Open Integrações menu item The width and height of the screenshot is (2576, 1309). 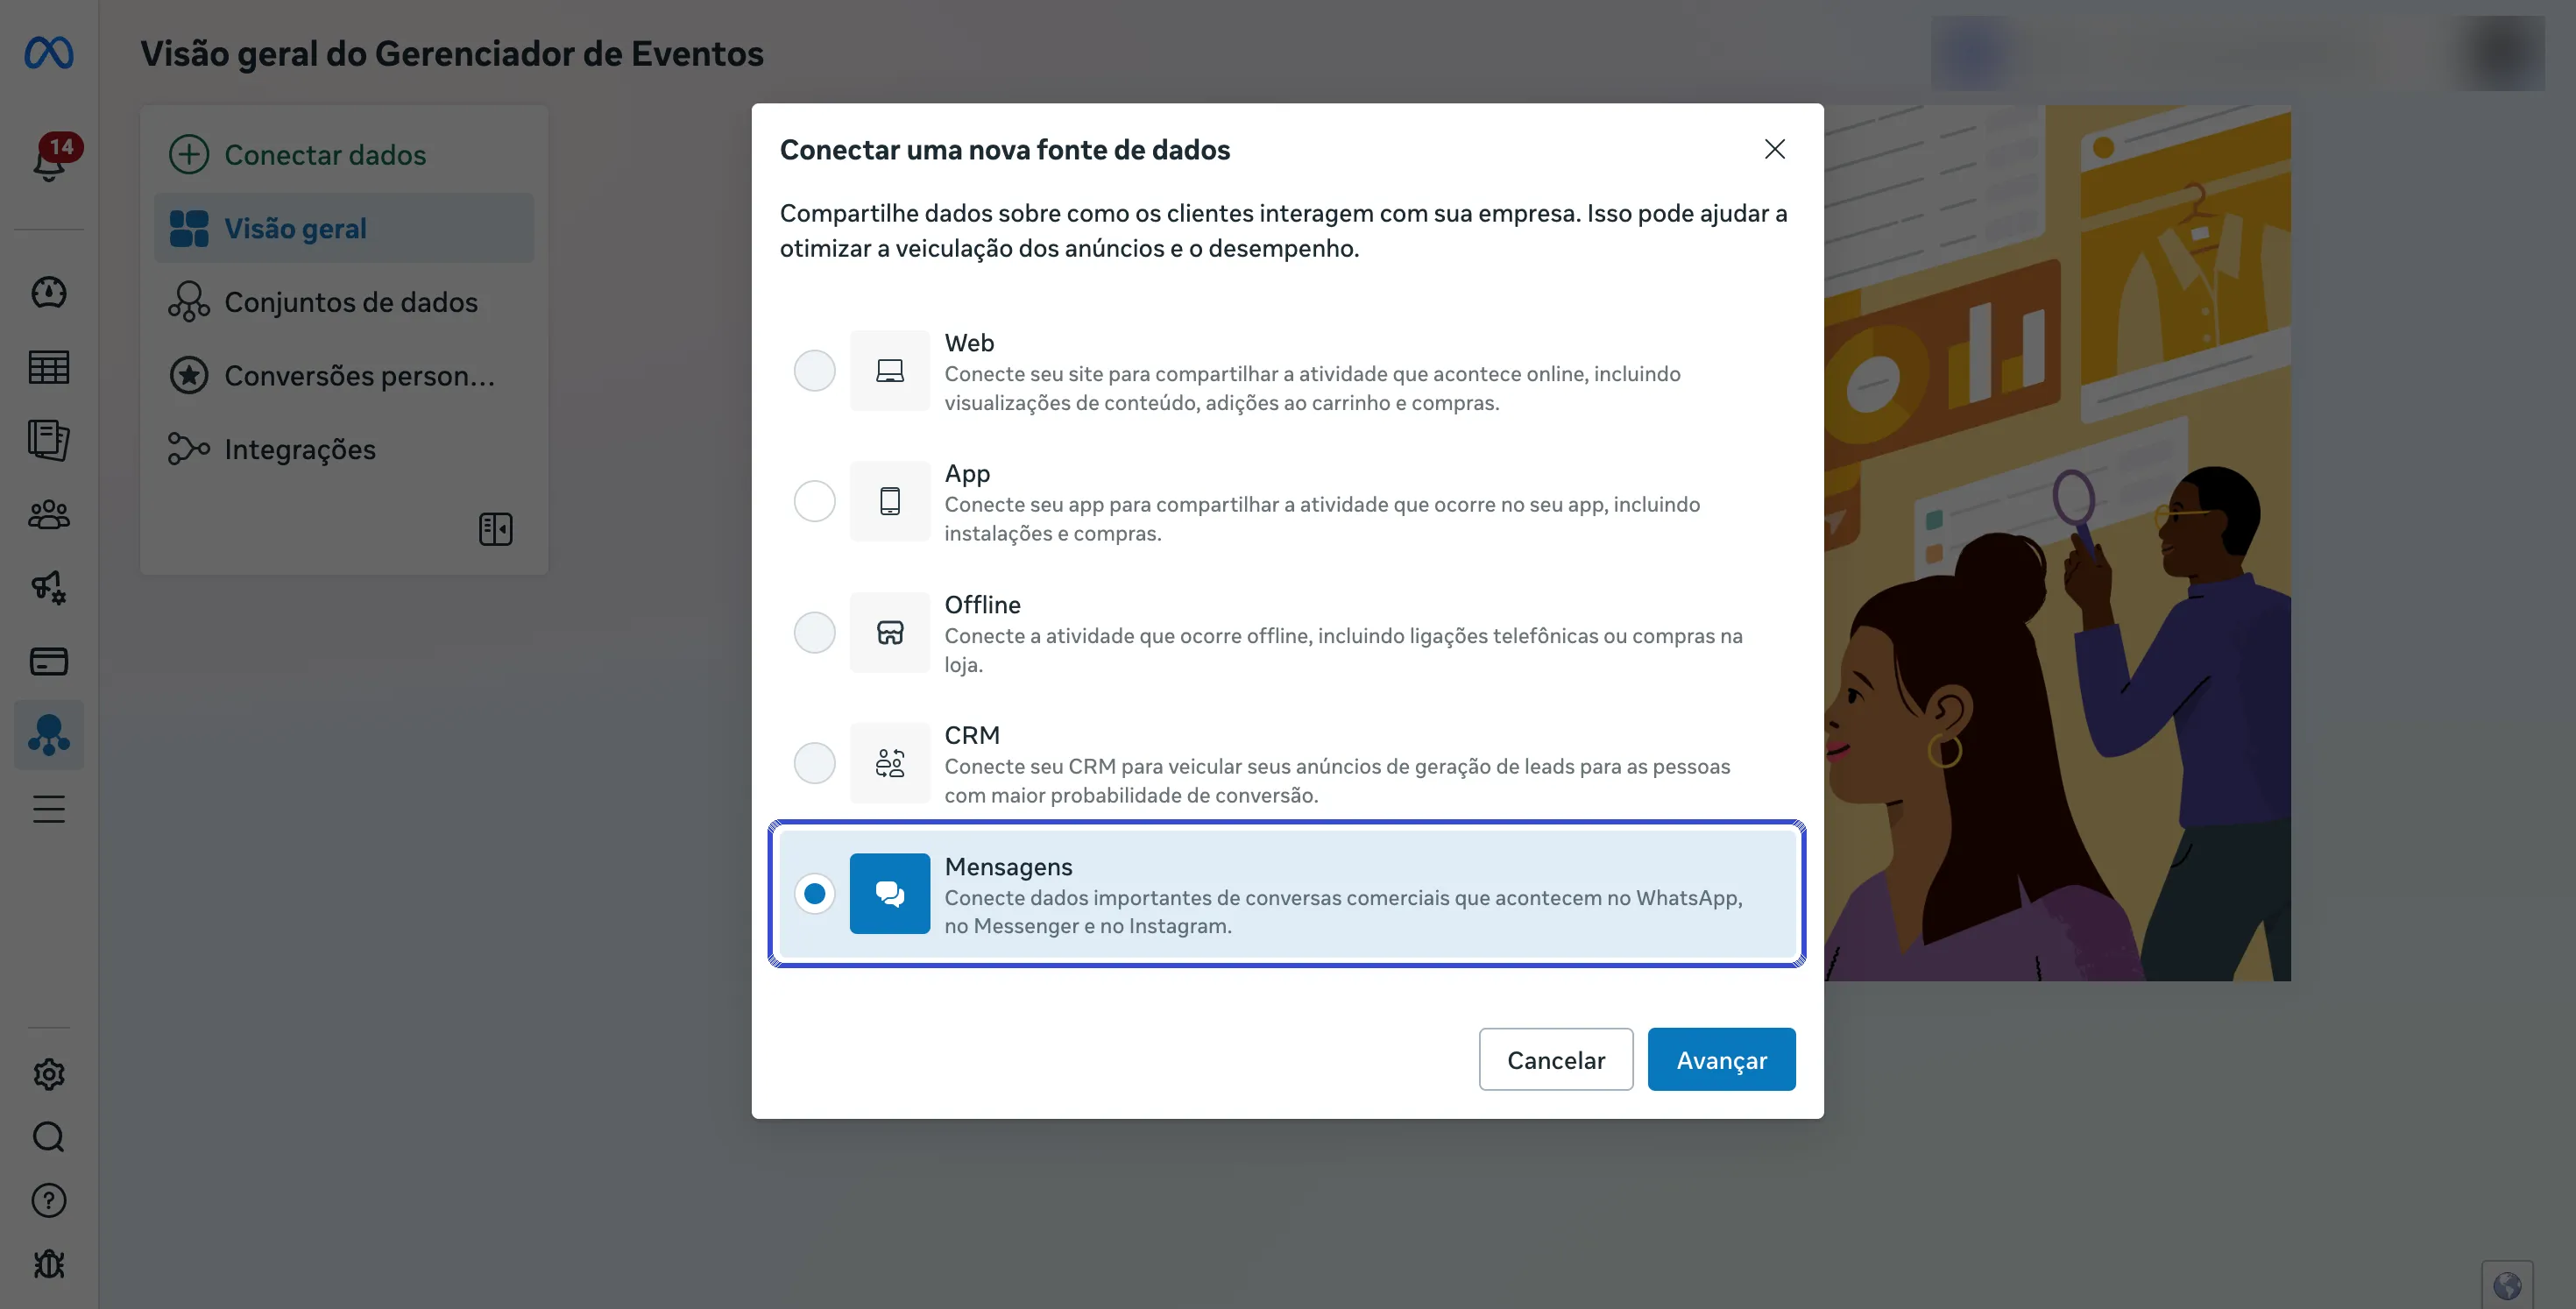(x=344, y=449)
